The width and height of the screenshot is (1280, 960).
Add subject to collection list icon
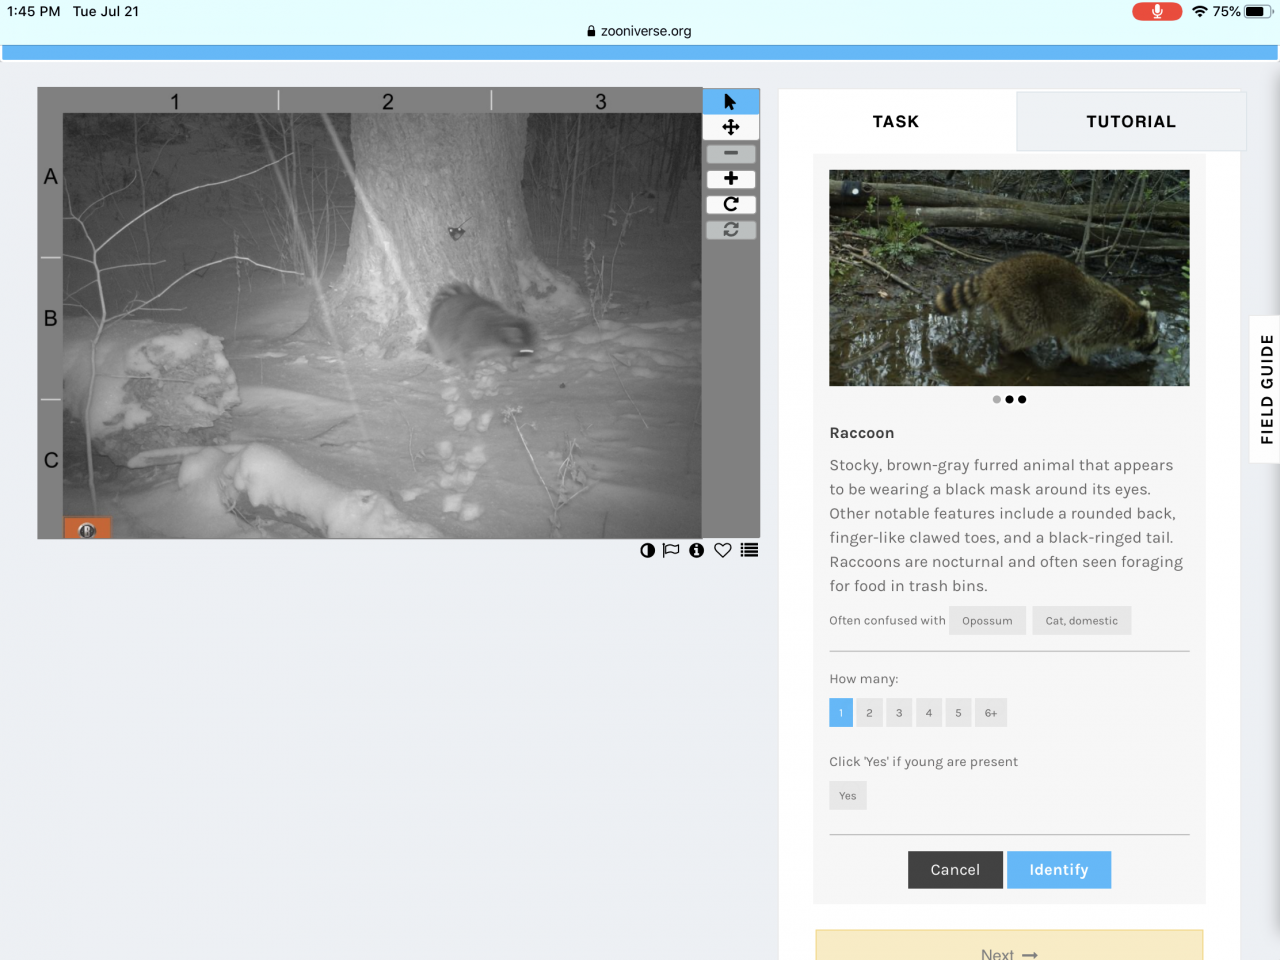(x=749, y=550)
